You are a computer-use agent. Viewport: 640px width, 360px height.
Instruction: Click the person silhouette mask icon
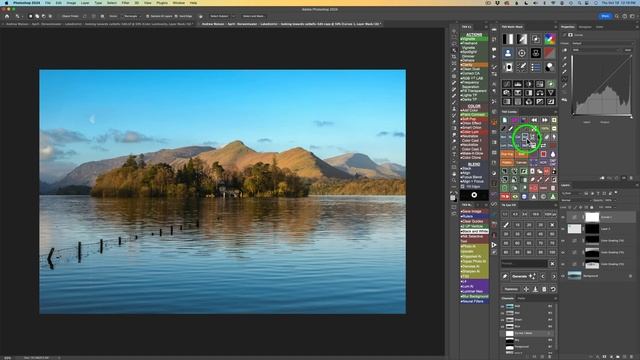pos(508,53)
